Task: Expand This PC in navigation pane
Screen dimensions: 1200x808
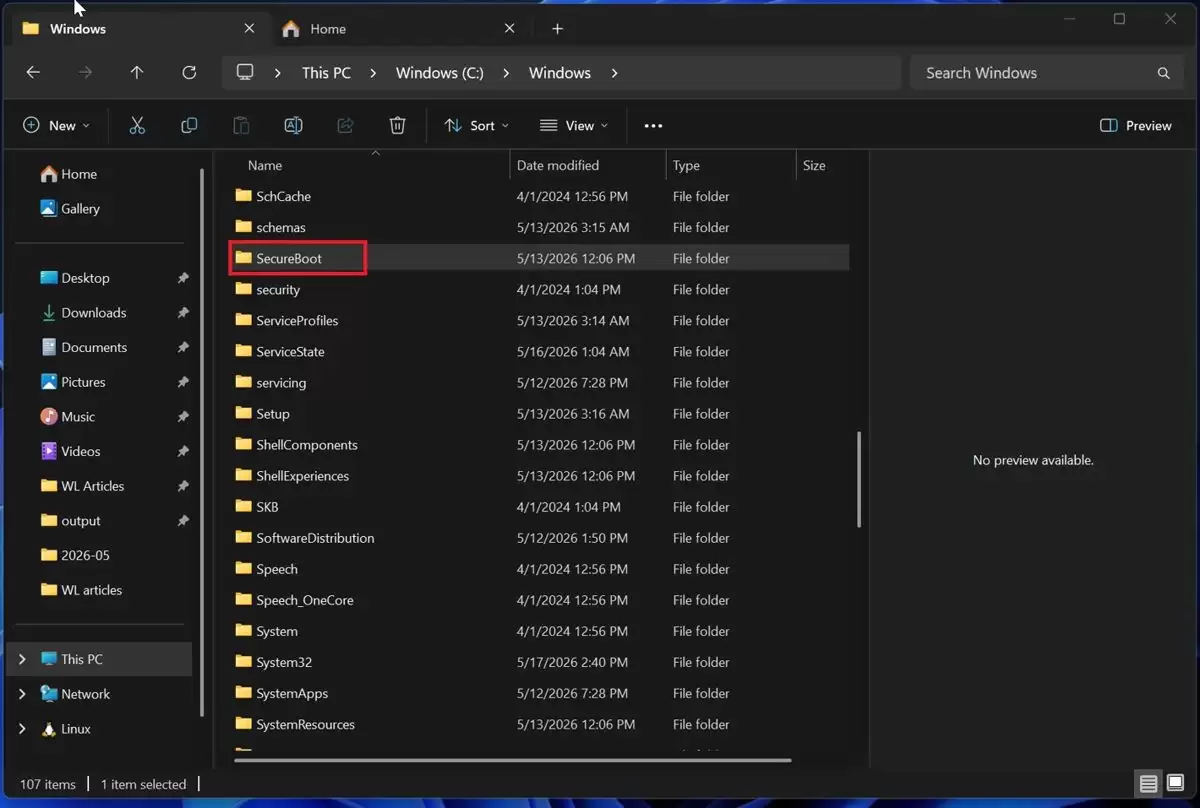Action: pyautogui.click(x=23, y=660)
